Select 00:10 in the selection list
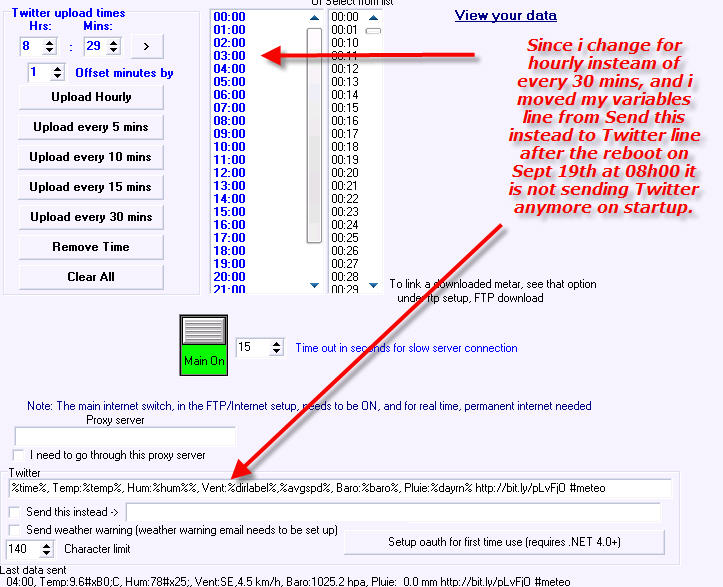Image resolution: width=723 pixels, height=587 pixels. [x=345, y=43]
